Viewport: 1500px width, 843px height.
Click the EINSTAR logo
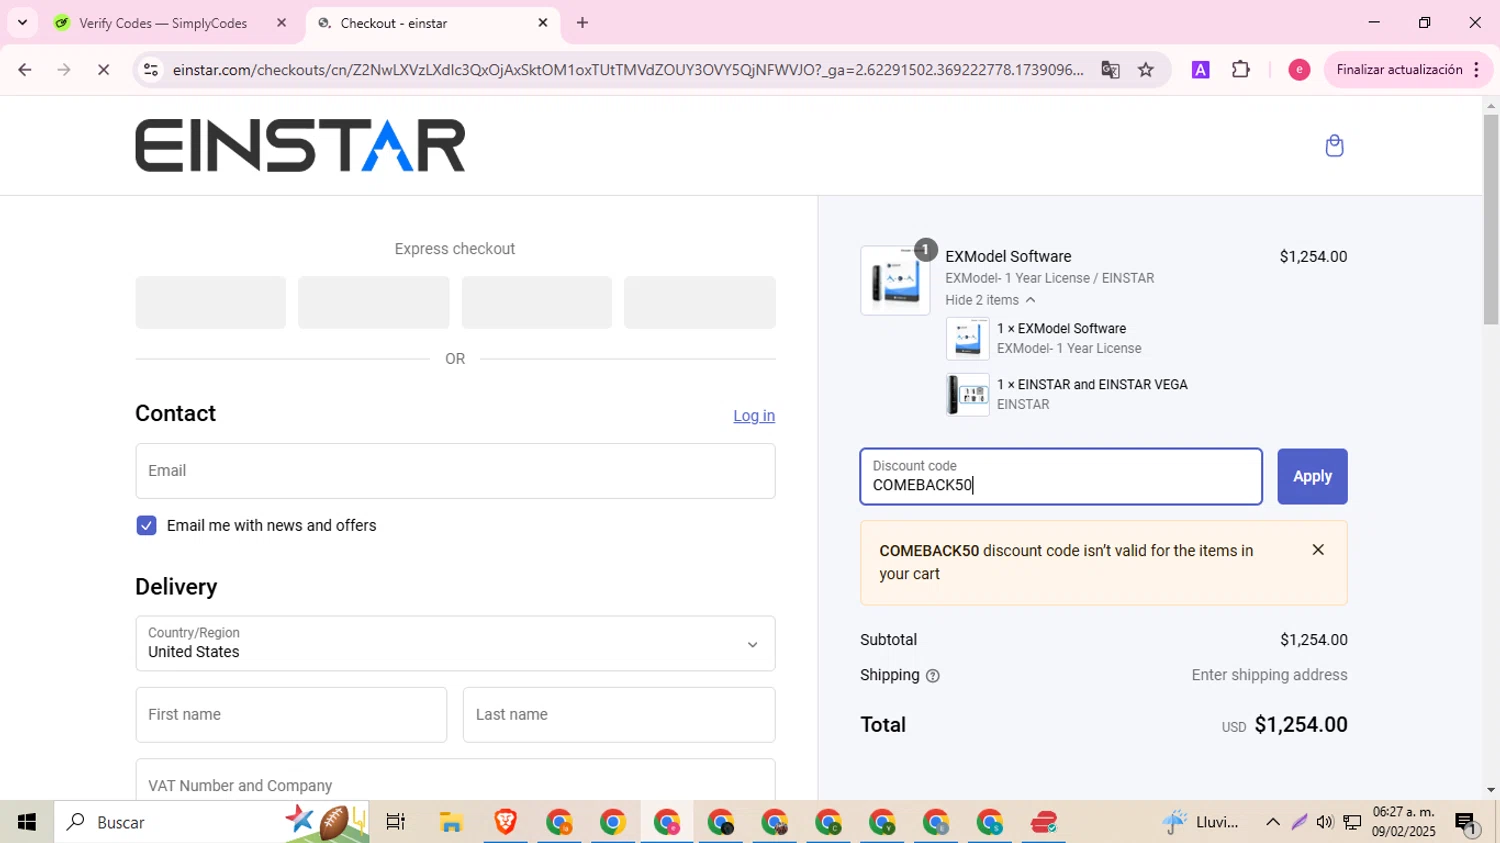(300, 145)
